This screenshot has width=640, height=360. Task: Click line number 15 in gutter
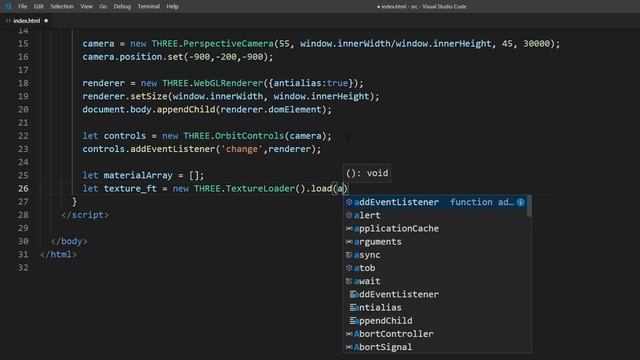(x=23, y=44)
